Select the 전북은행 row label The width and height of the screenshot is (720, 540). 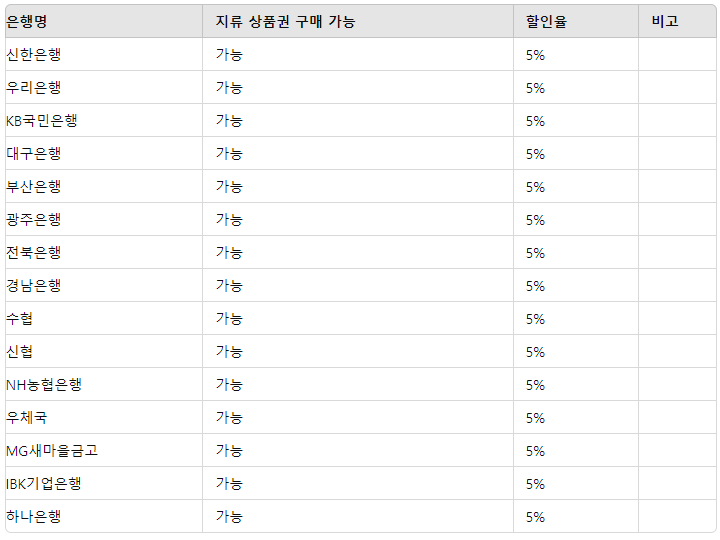click(x=34, y=253)
